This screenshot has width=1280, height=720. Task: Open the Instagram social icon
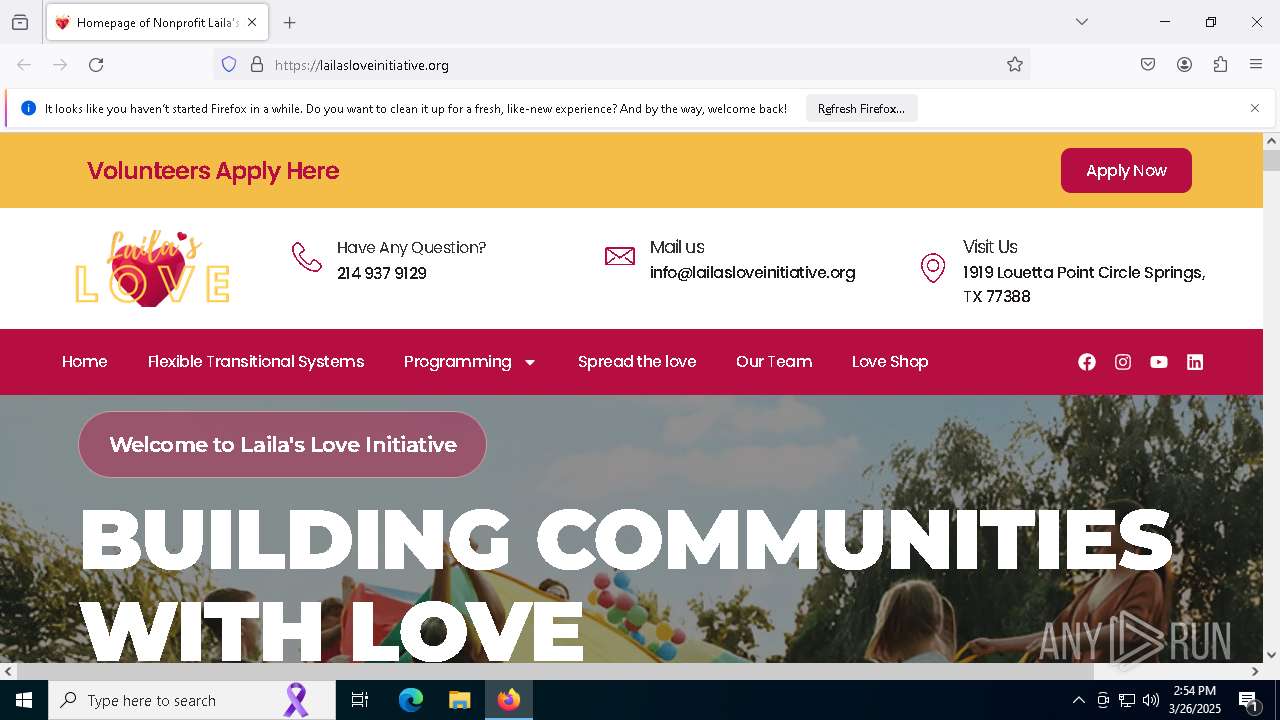1123,362
